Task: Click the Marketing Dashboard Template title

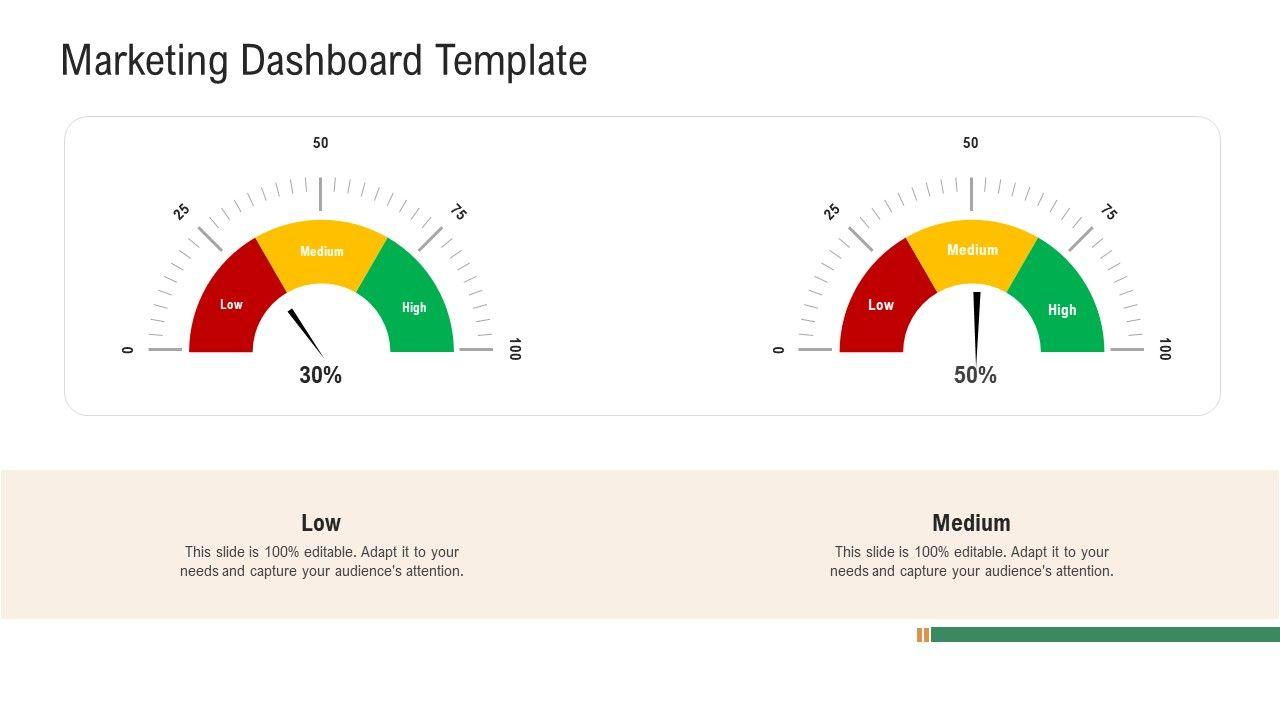Action: pos(324,61)
